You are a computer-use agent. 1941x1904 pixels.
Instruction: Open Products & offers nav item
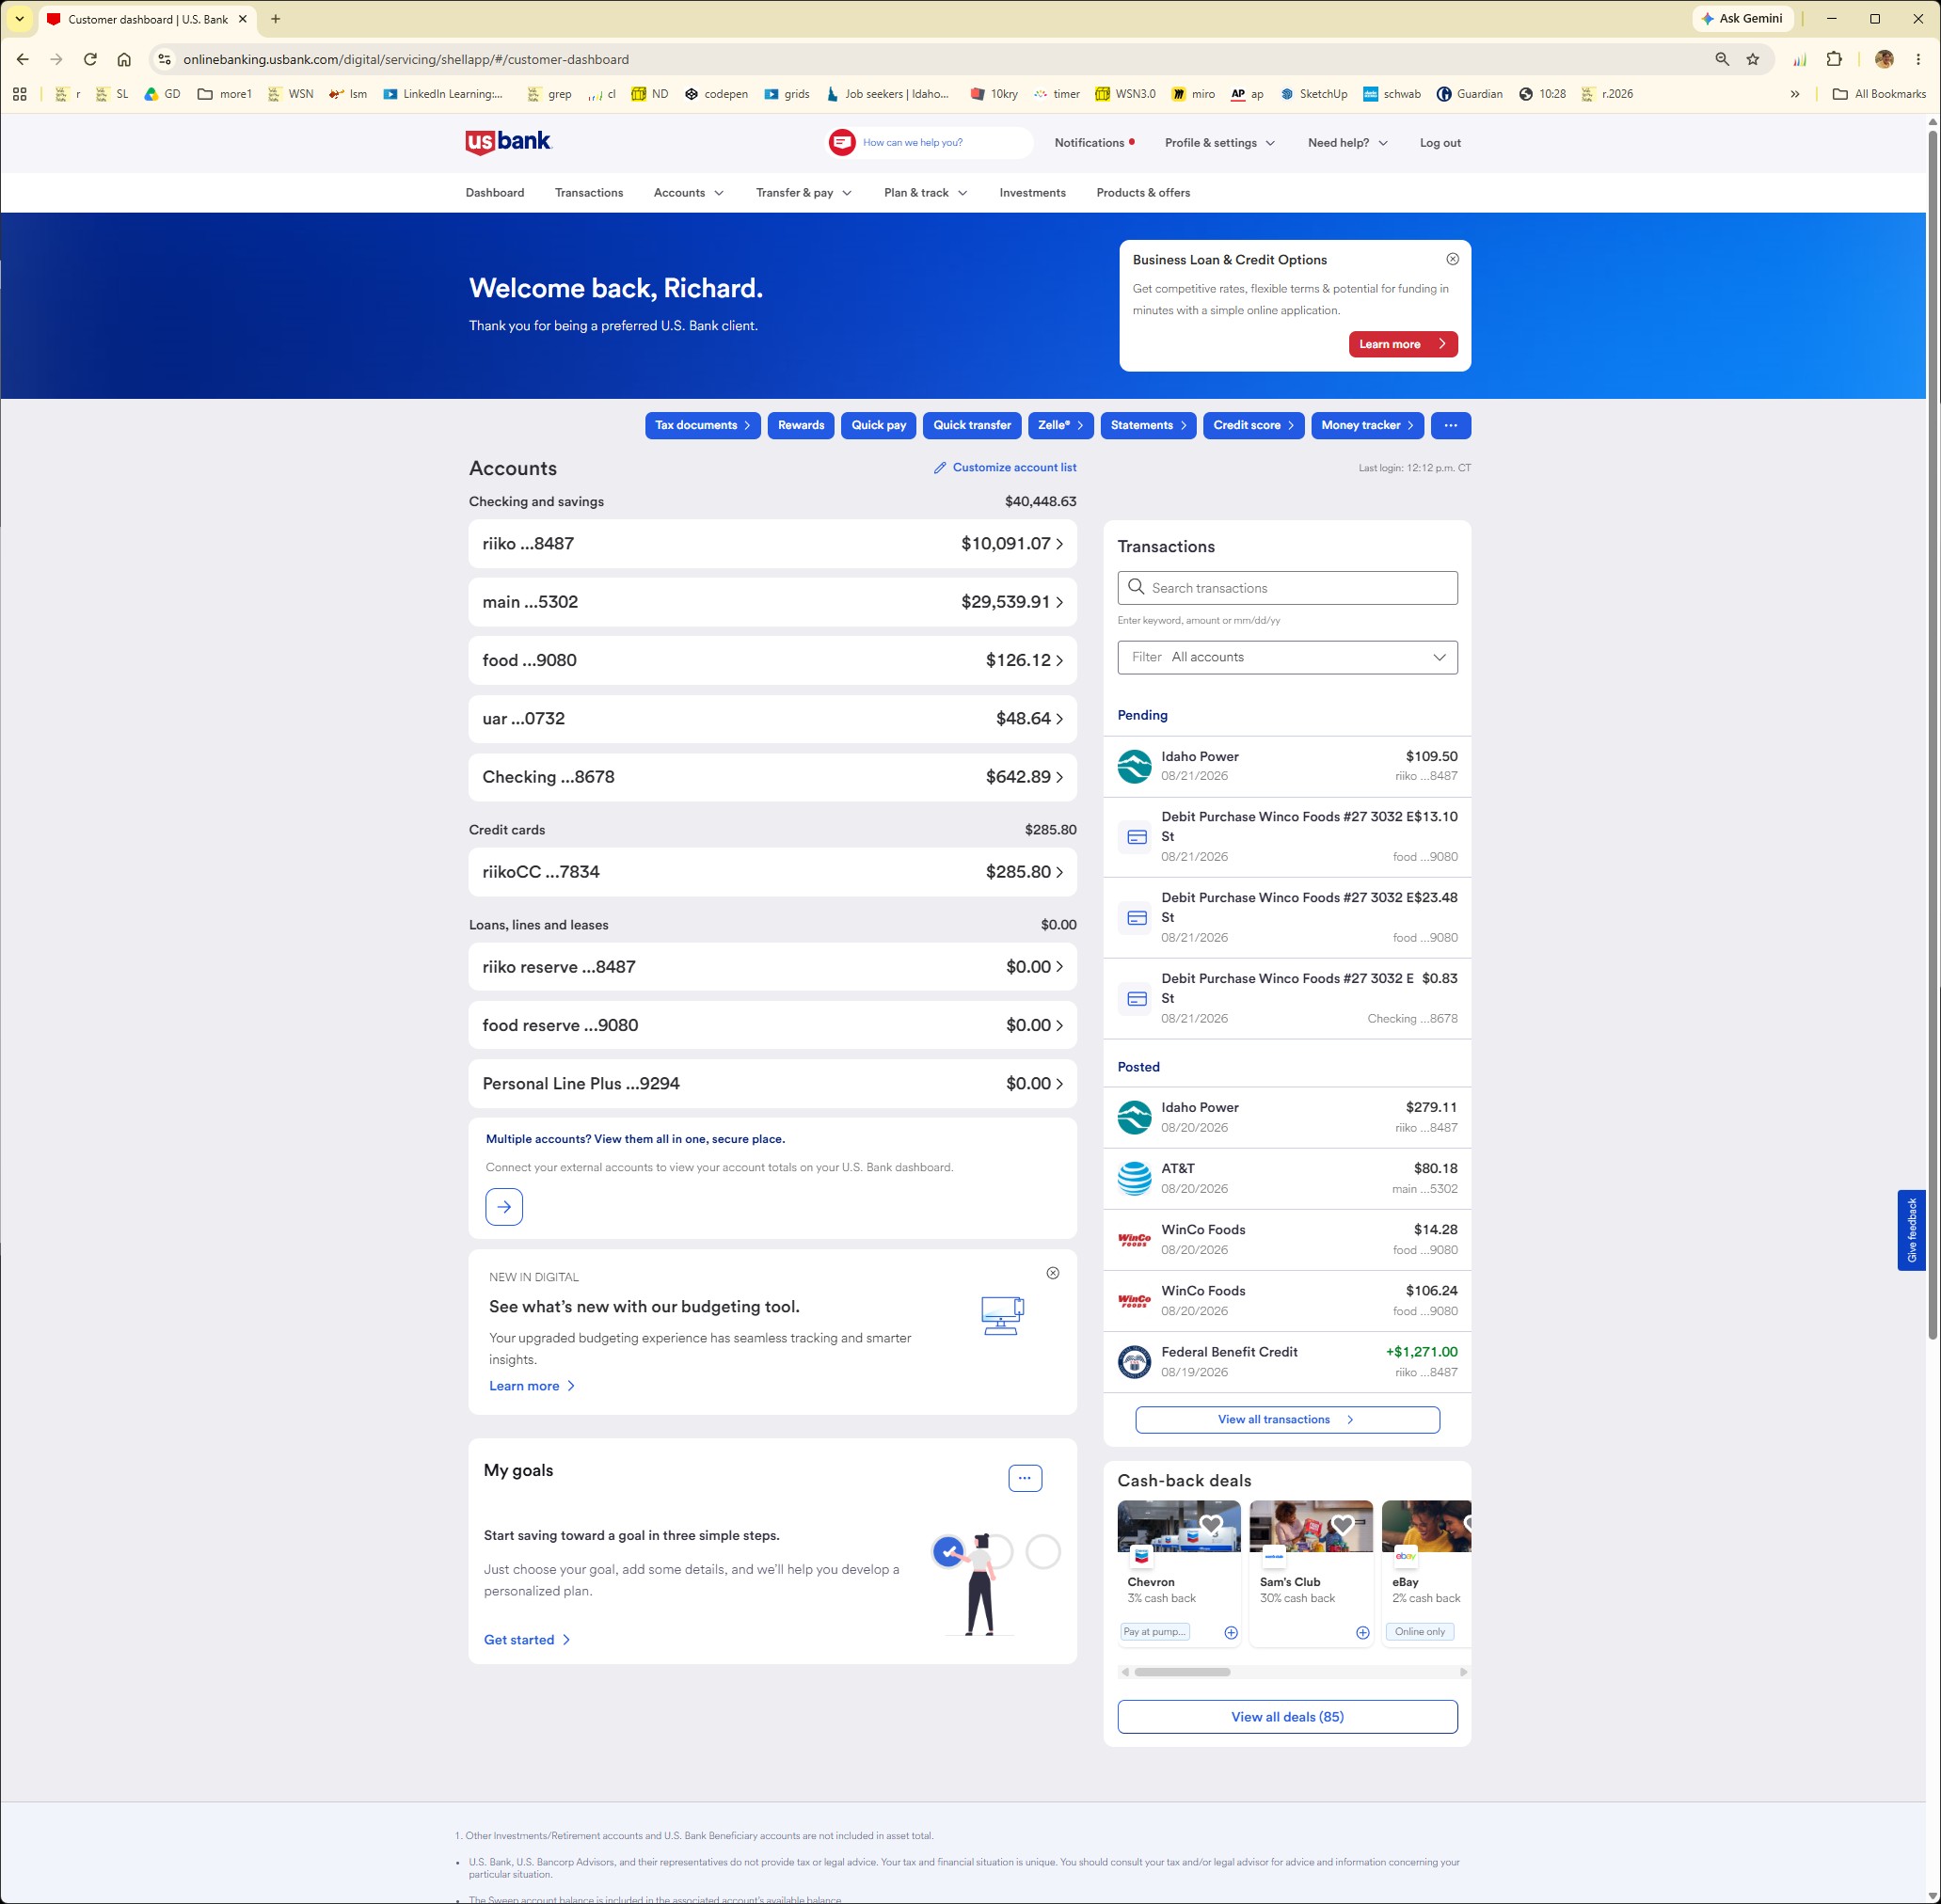(1143, 193)
